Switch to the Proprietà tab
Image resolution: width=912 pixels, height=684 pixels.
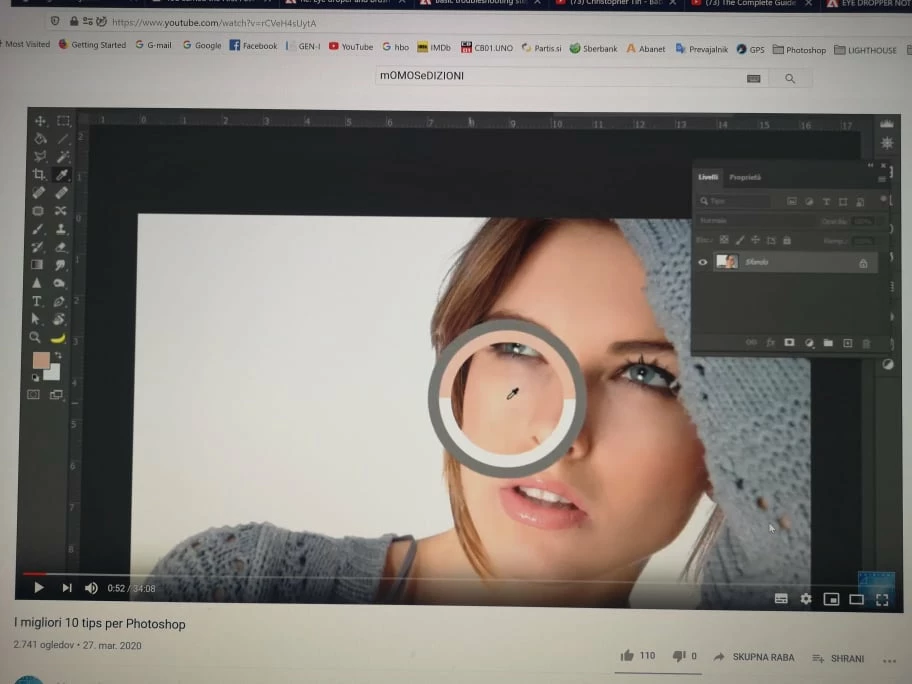(745, 177)
